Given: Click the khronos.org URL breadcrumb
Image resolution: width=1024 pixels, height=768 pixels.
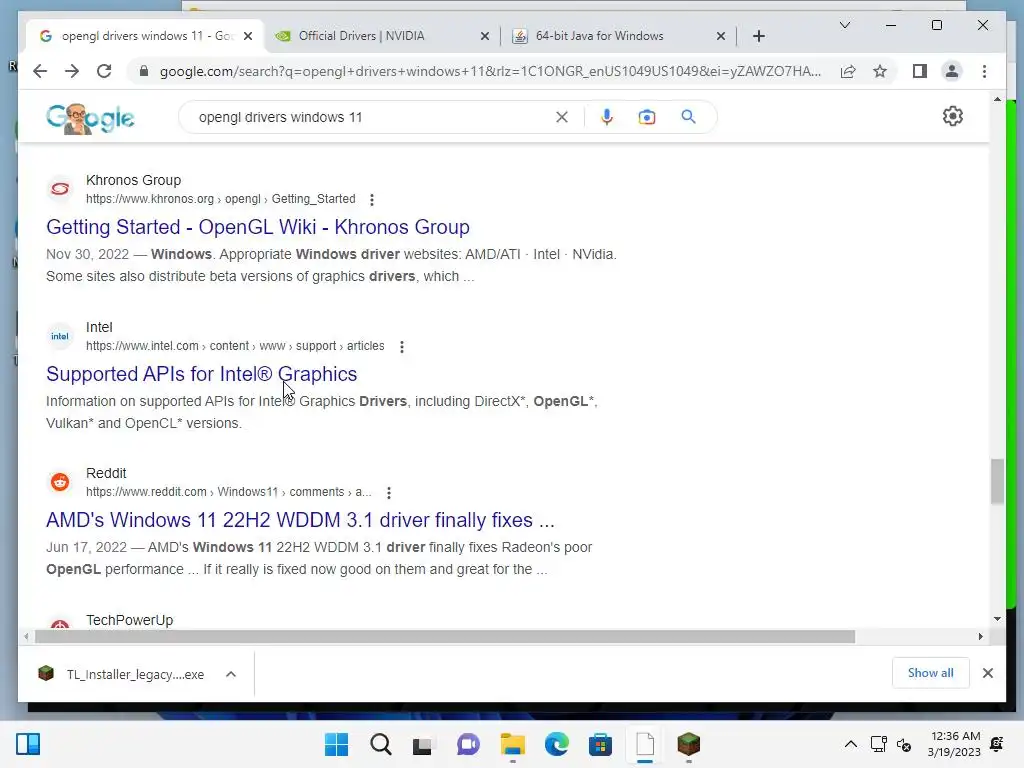Looking at the screenshot, I should tap(221, 199).
